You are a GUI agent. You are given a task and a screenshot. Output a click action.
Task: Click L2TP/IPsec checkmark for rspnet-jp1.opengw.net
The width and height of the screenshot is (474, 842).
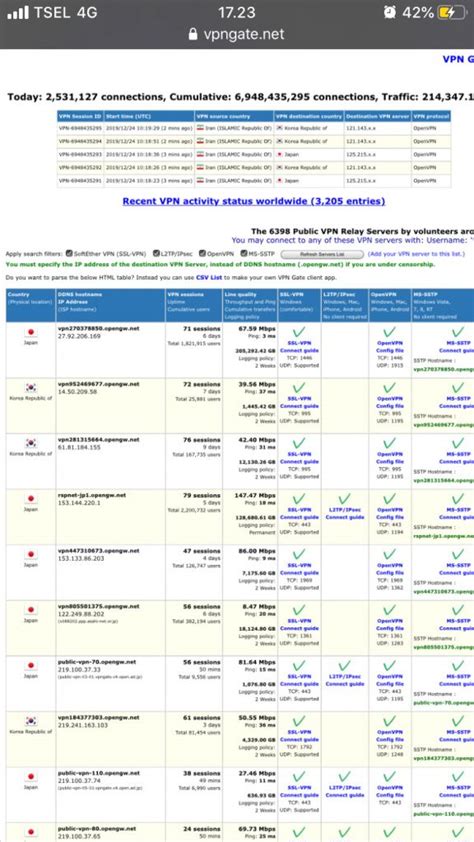(x=345, y=499)
